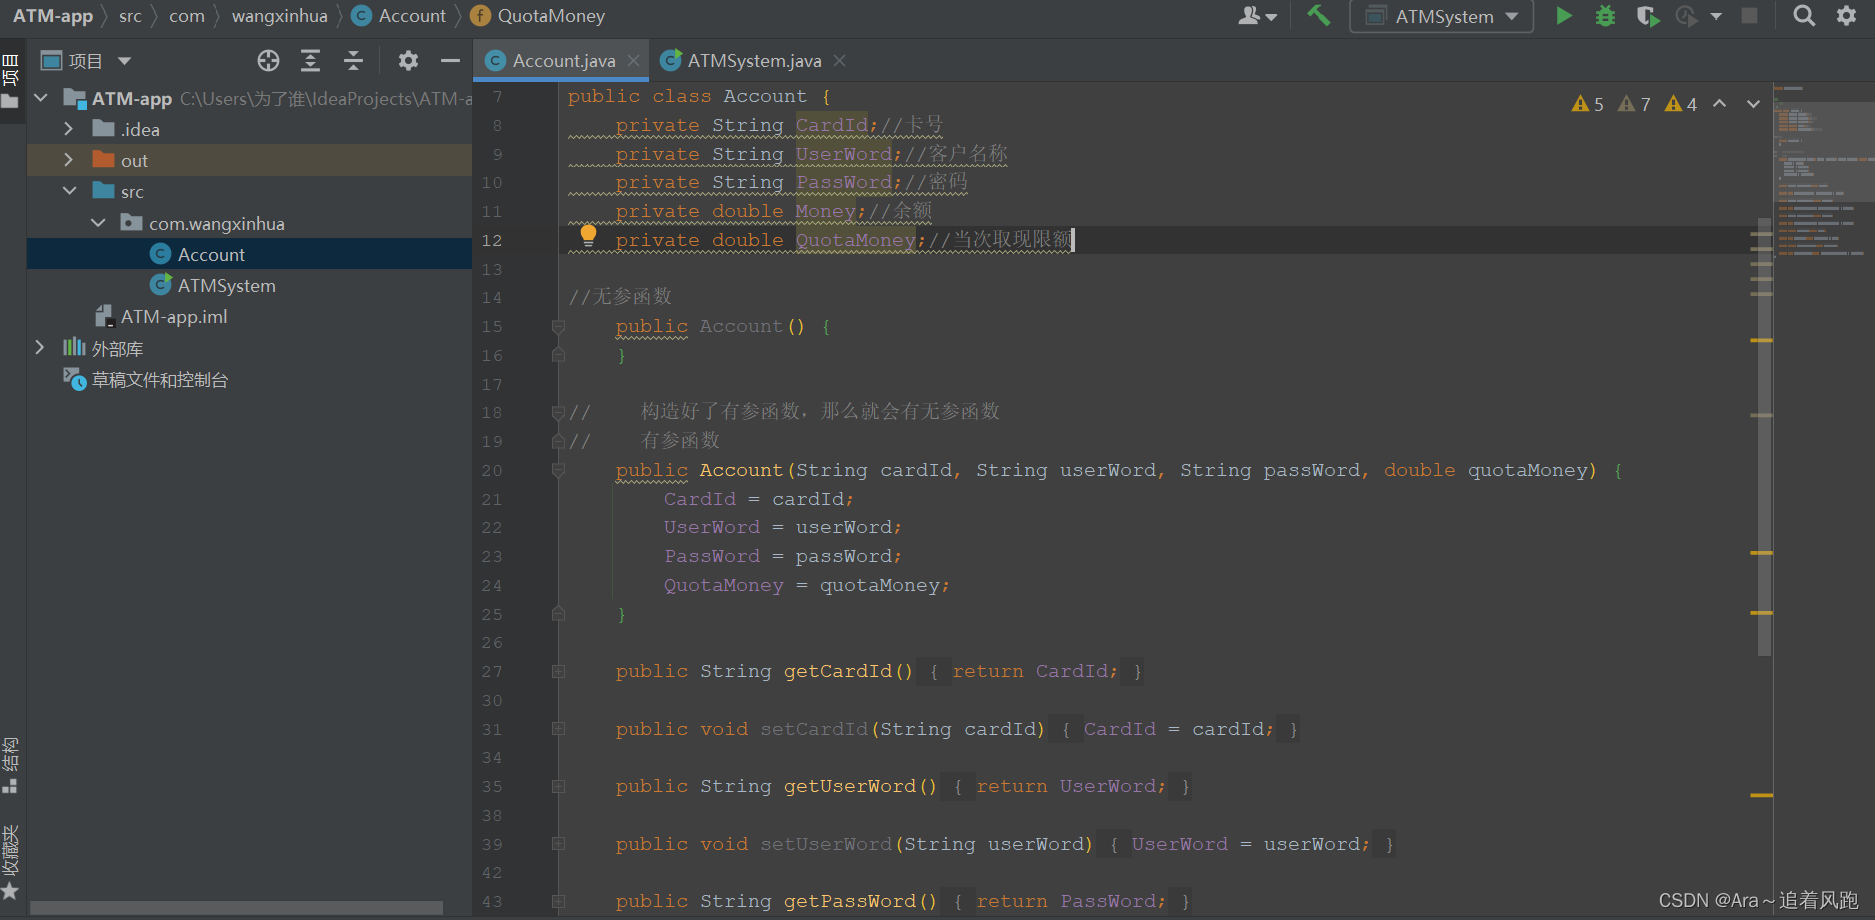Expand folded getCardId method at line 27
This screenshot has width=1875, height=920.
559,672
